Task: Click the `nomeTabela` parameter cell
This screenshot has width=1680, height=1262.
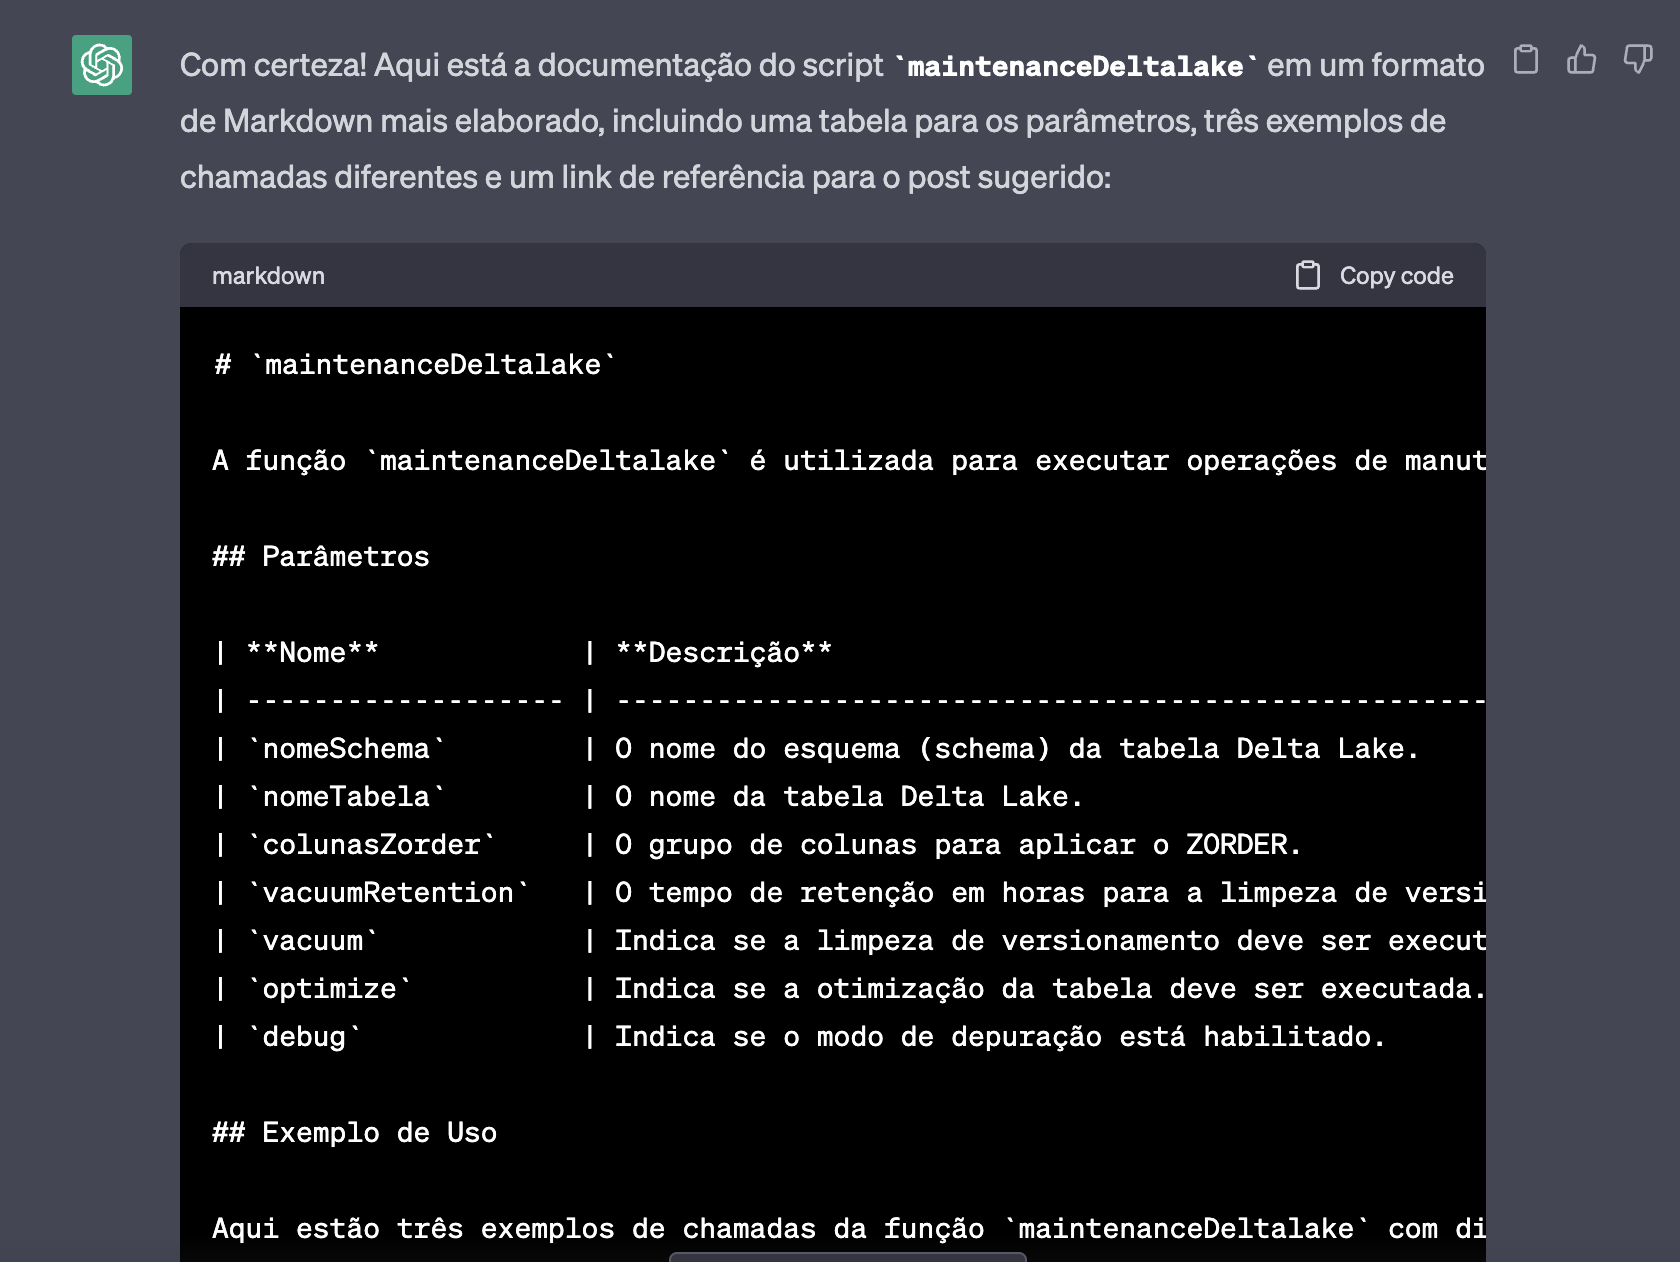Action: (x=346, y=797)
